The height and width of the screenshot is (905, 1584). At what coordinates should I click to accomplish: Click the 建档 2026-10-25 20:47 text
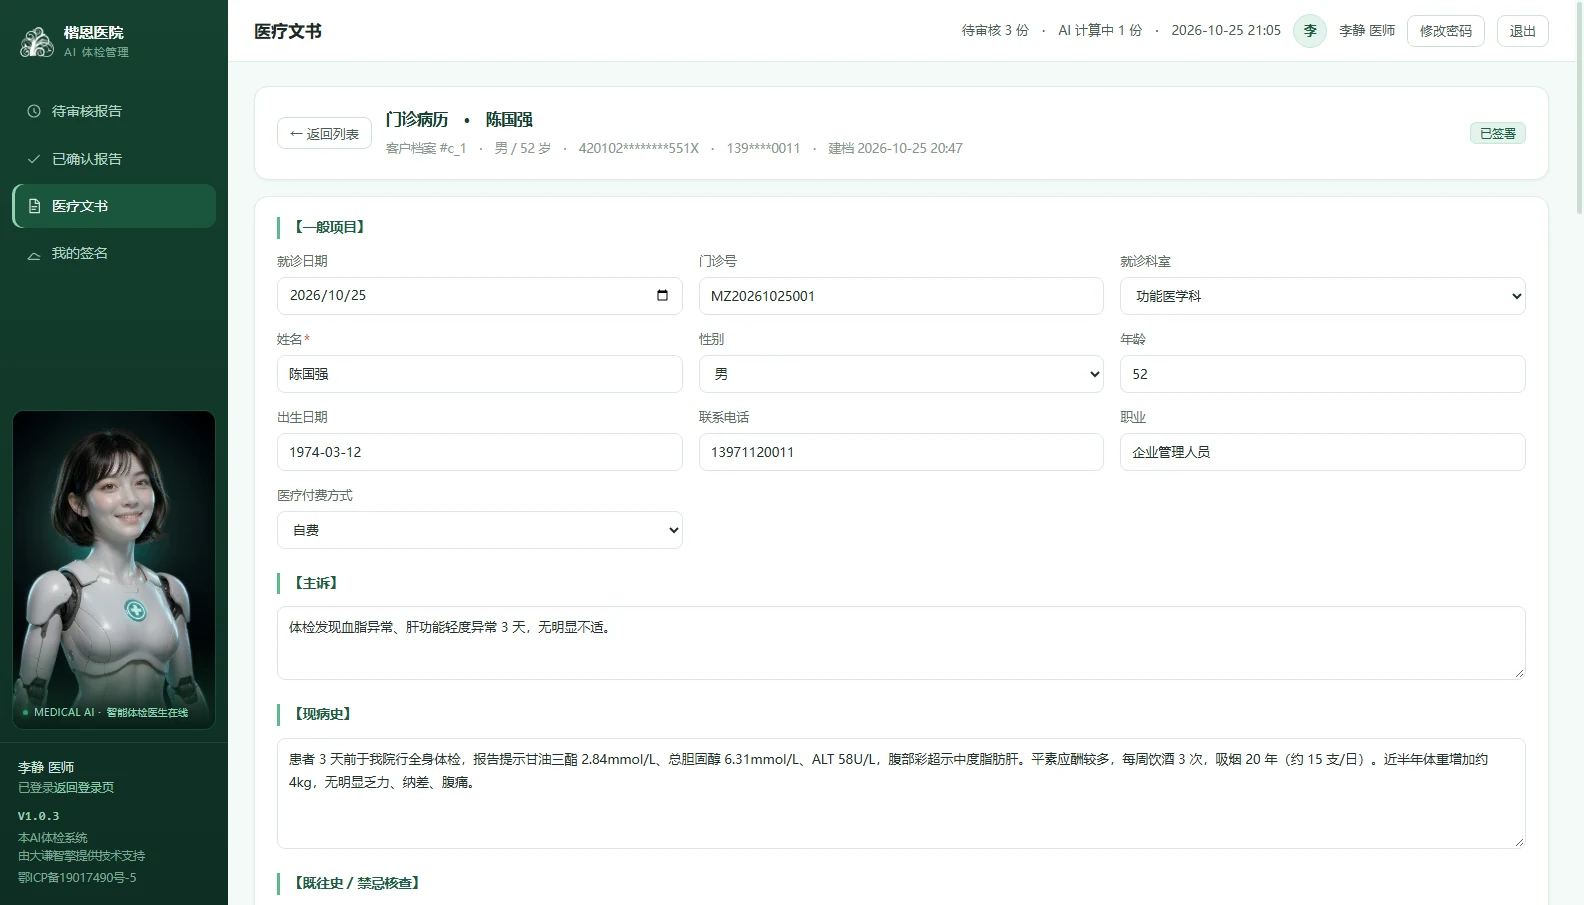click(895, 148)
